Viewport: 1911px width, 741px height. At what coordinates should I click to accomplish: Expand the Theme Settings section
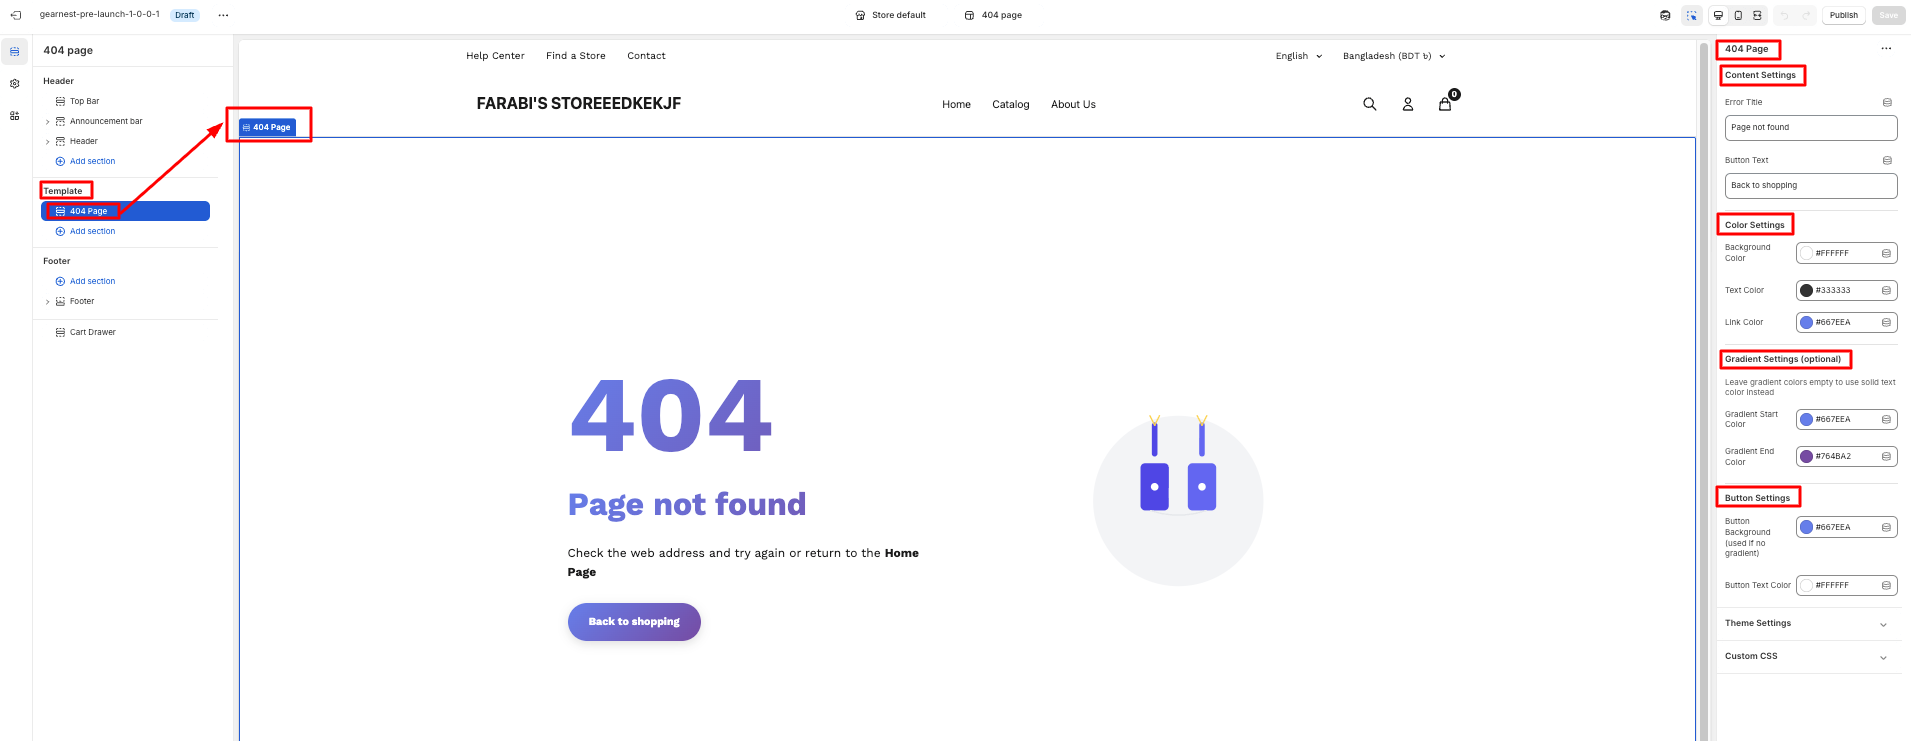point(1808,624)
